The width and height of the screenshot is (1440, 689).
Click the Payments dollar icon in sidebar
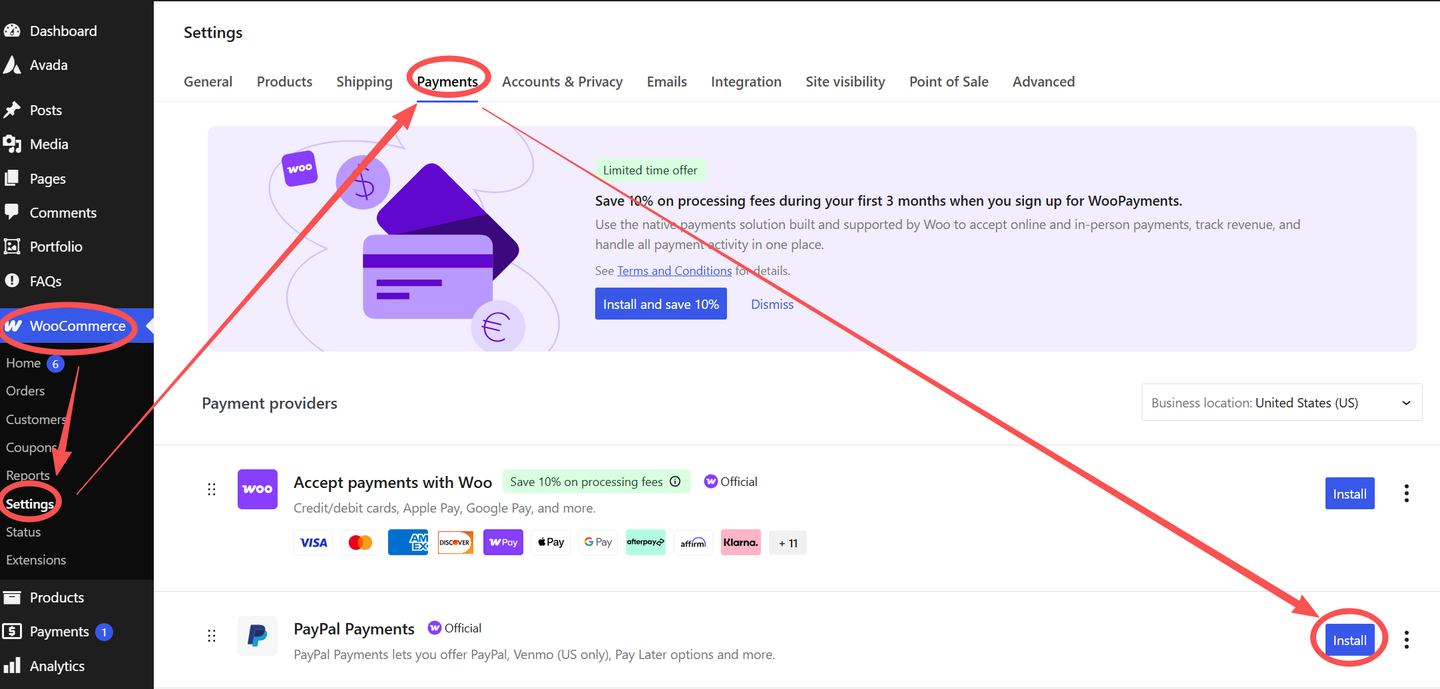tap(12, 631)
